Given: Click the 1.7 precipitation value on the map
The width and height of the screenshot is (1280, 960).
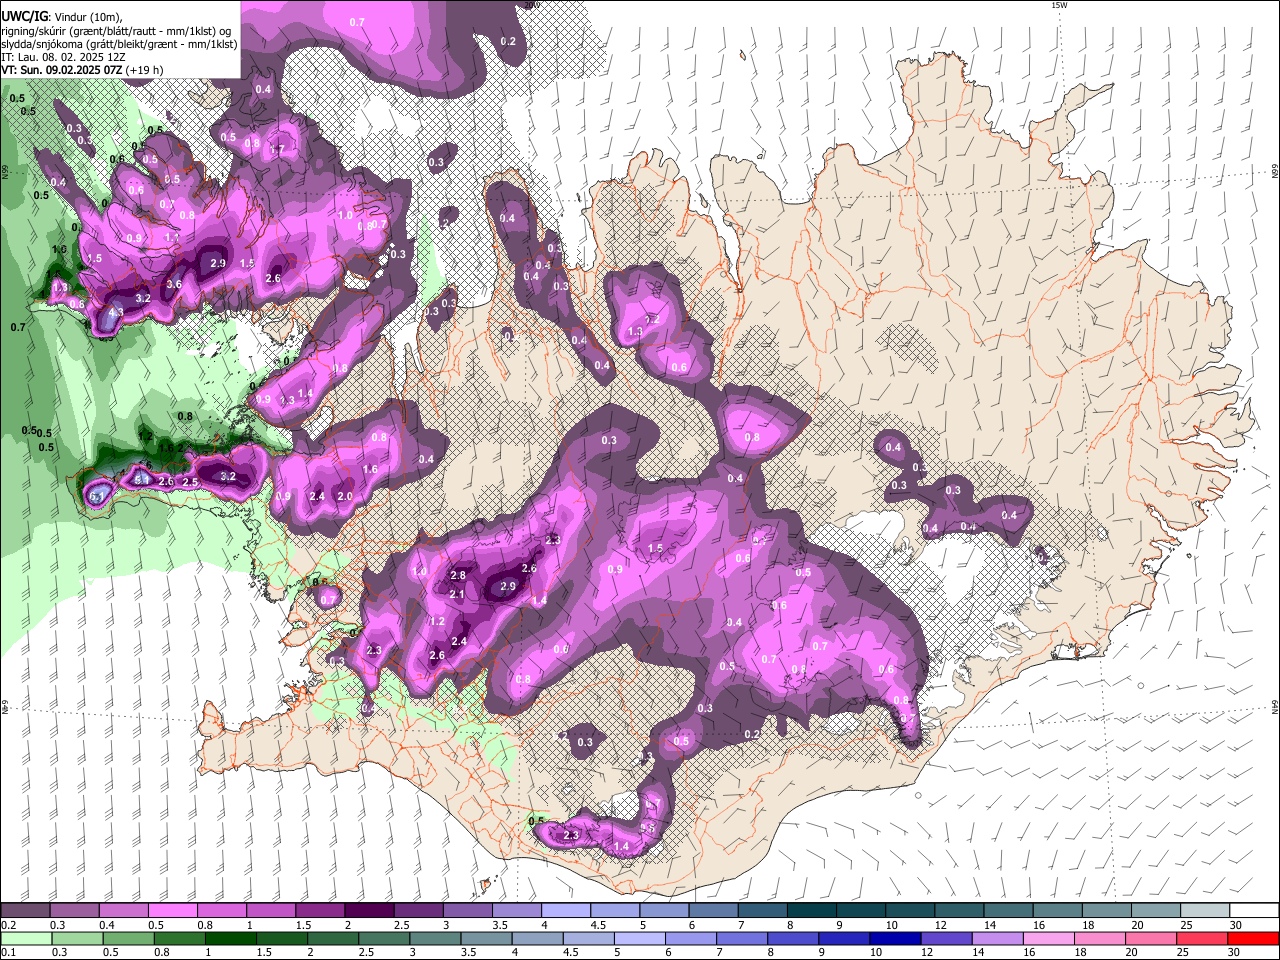Looking at the screenshot, I should pos(278,150).
